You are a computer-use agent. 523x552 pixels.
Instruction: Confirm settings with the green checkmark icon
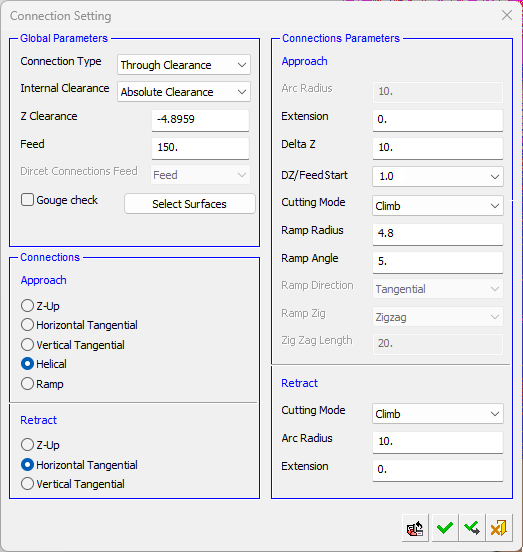tap(445, 528)
